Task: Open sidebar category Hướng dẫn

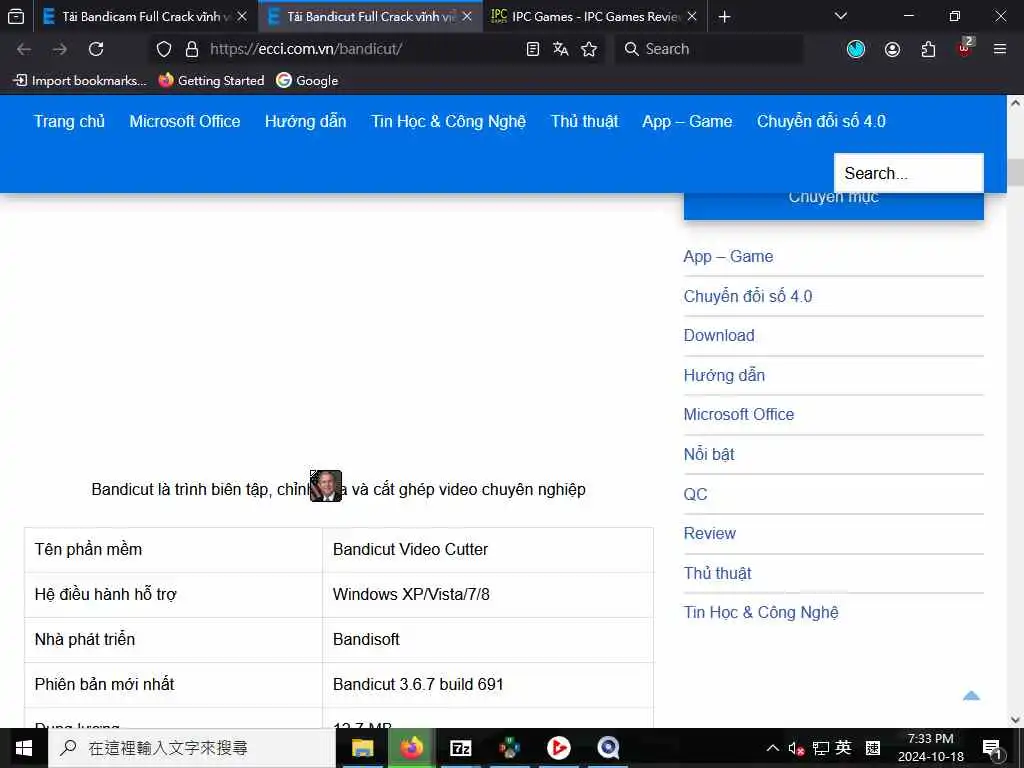Action: pyautogui.click(x=724, y=376)
